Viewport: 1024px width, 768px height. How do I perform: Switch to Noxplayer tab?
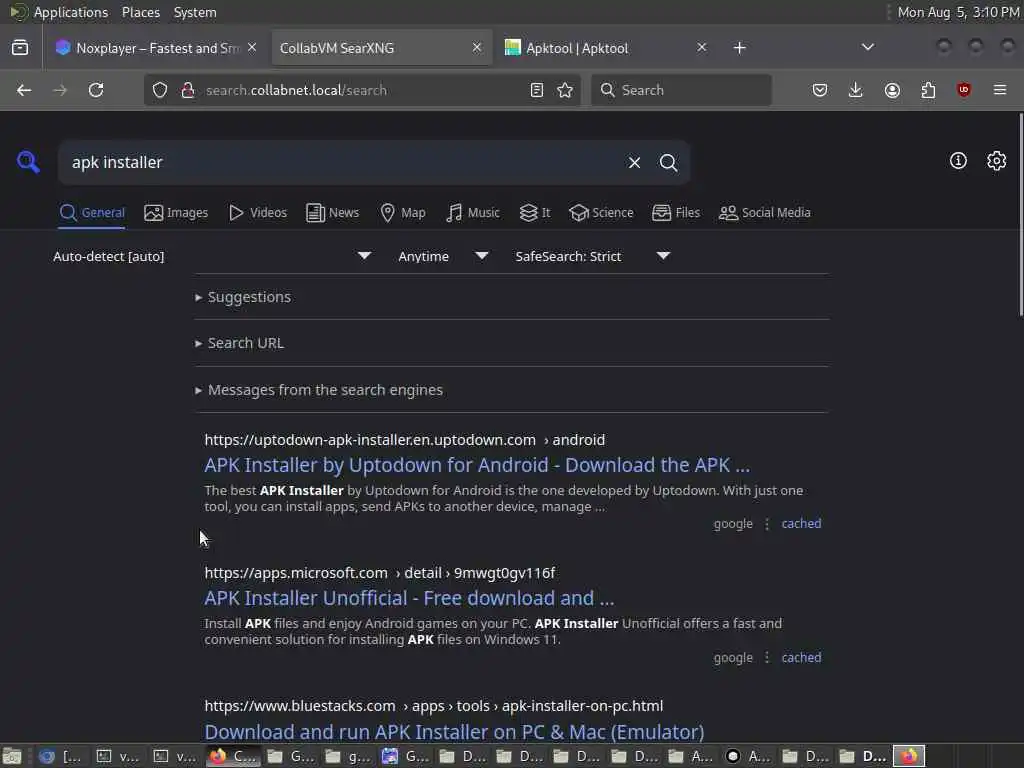[157, 48]
